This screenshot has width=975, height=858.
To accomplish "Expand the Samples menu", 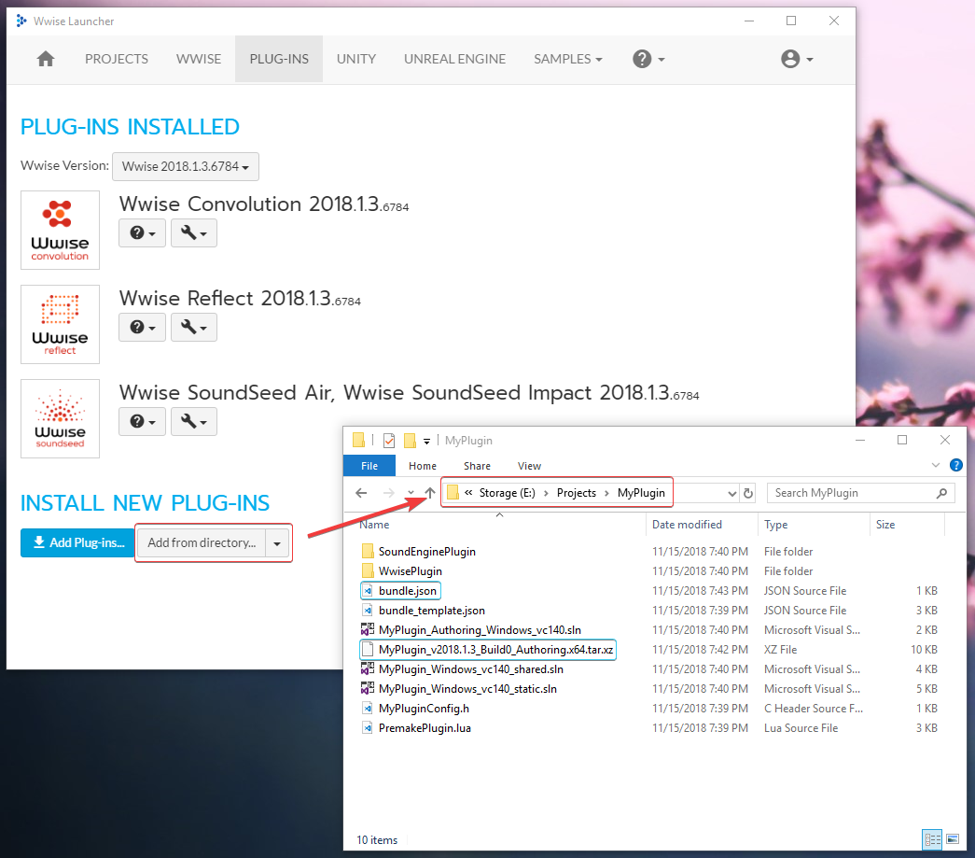I will click(x=568, y=59).
